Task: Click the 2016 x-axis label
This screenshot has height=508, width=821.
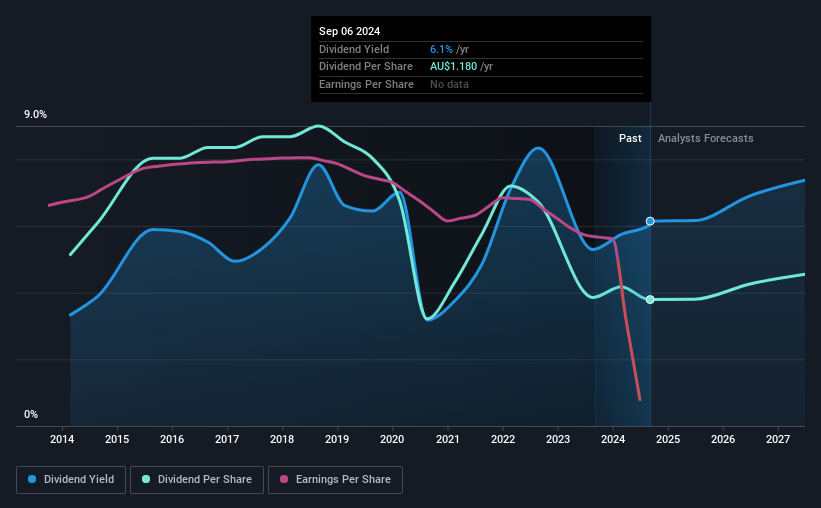Action: [172, 439]
